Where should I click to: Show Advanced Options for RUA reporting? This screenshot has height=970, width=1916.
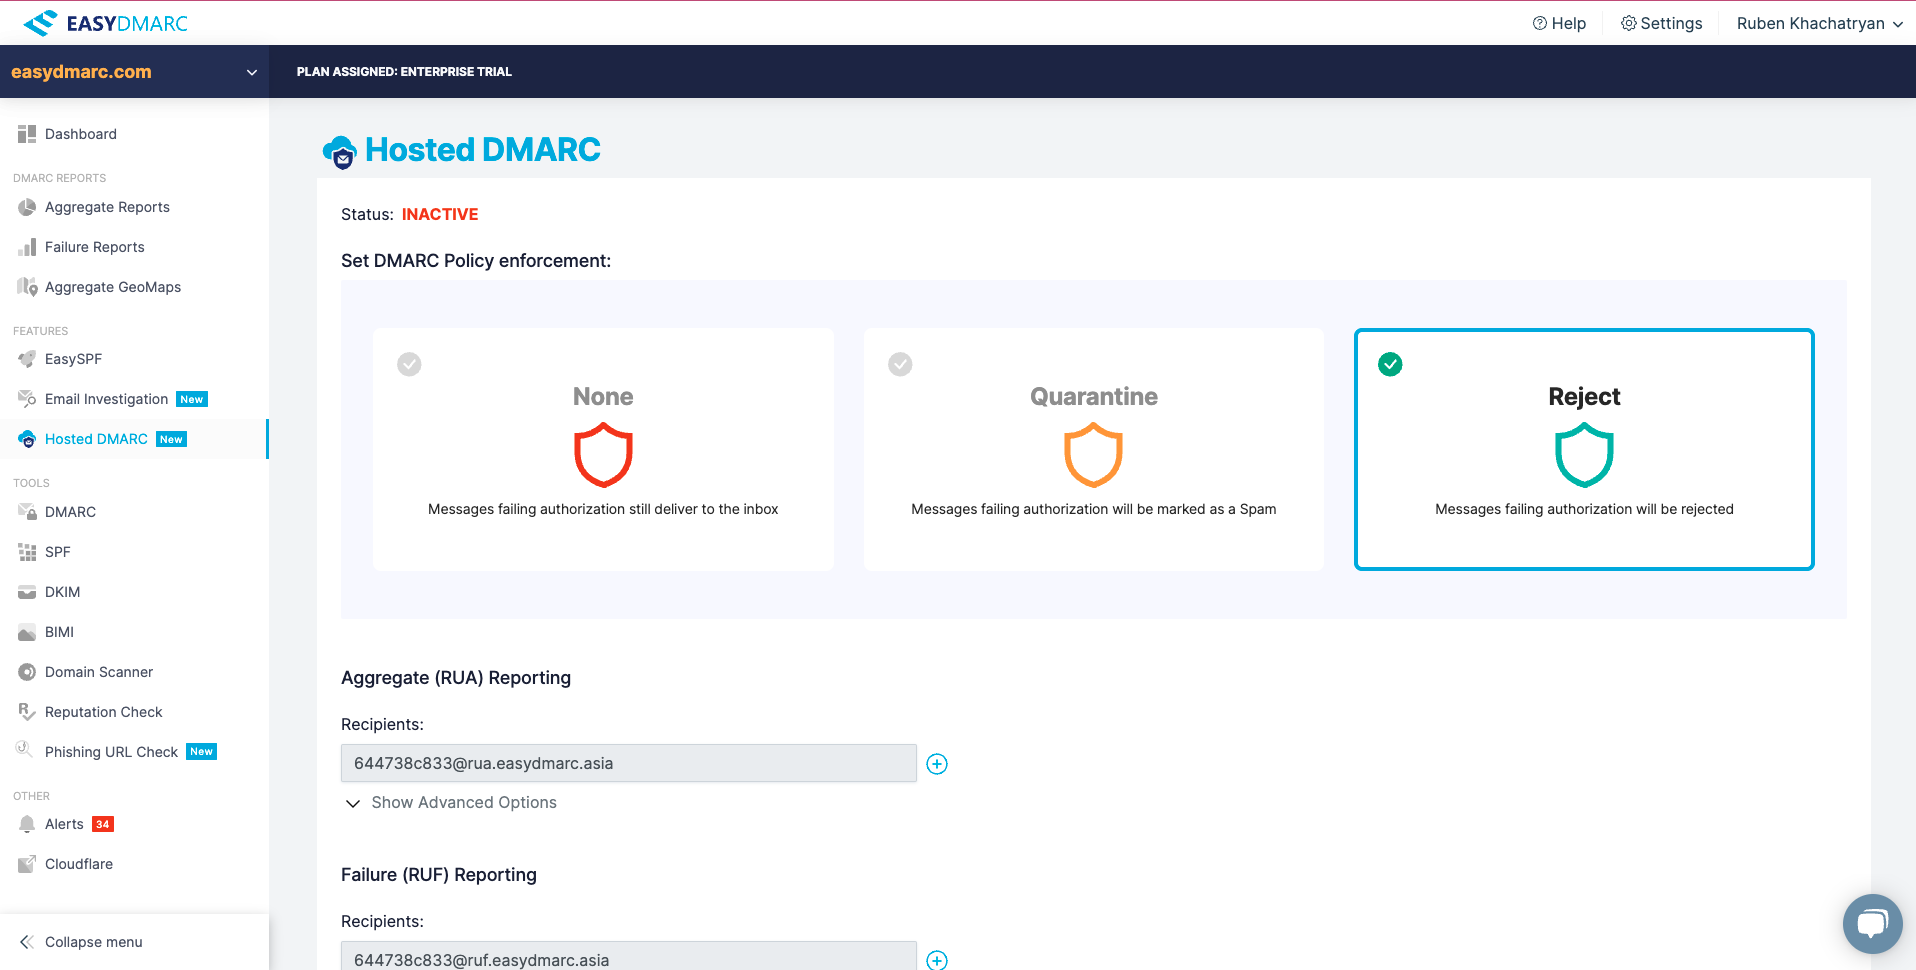point(463,802)
